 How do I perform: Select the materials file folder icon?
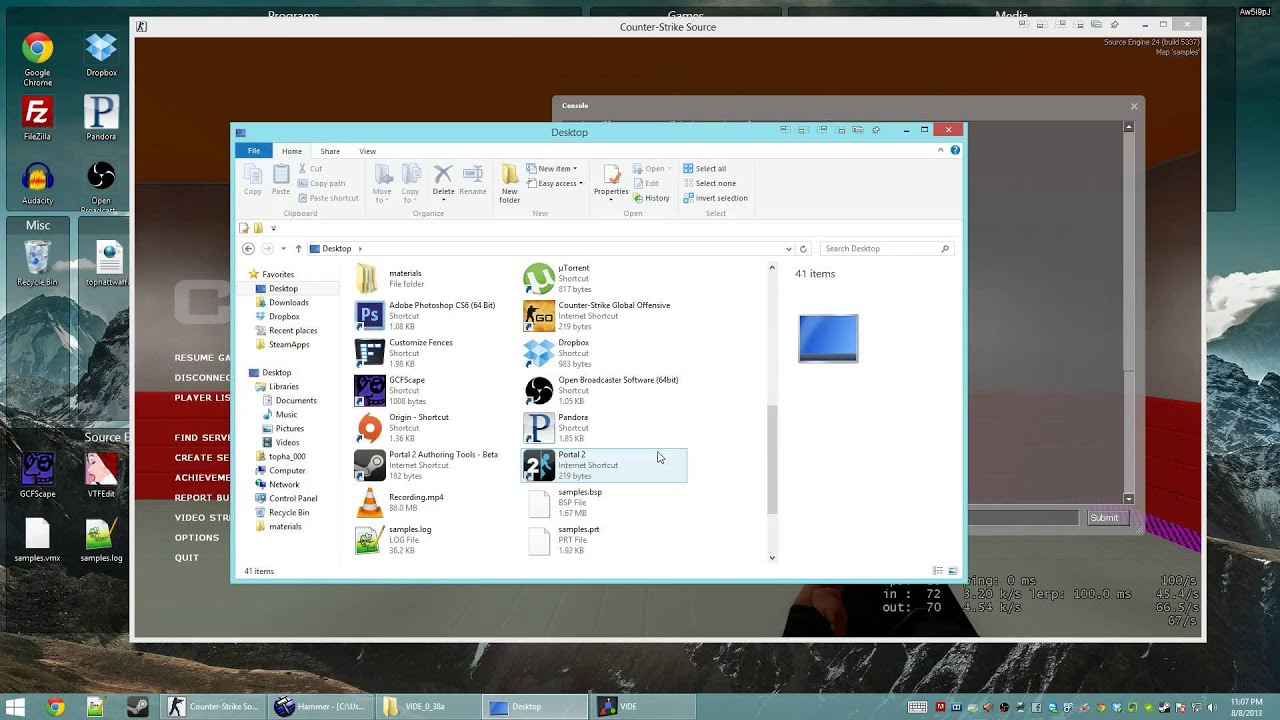click(370, 279)
